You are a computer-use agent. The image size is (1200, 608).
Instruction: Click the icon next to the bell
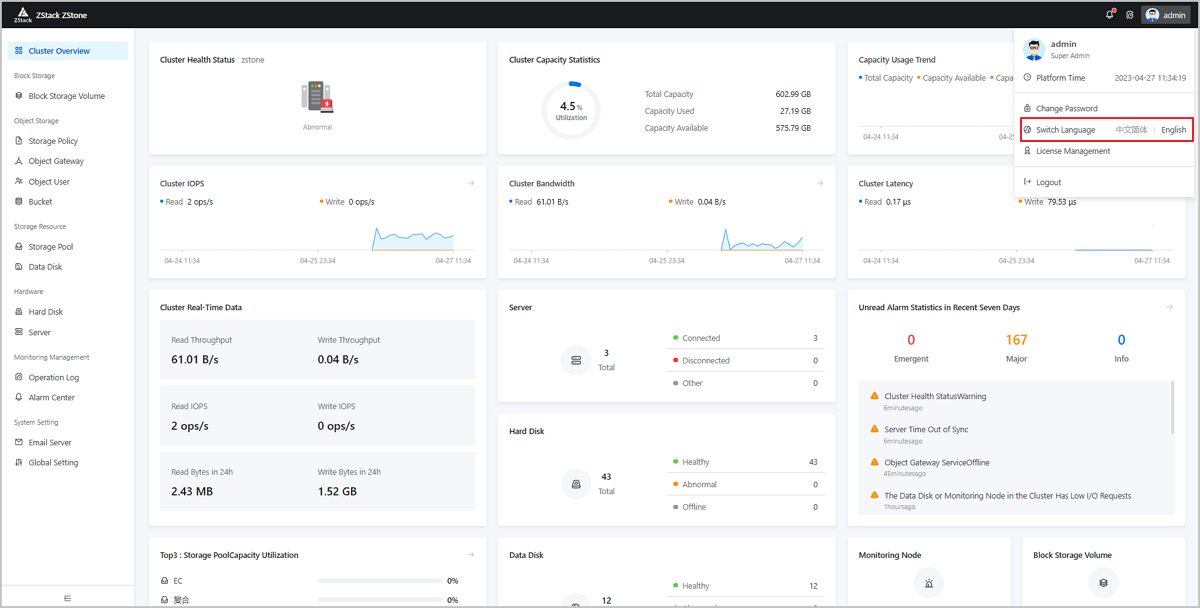1130,15
